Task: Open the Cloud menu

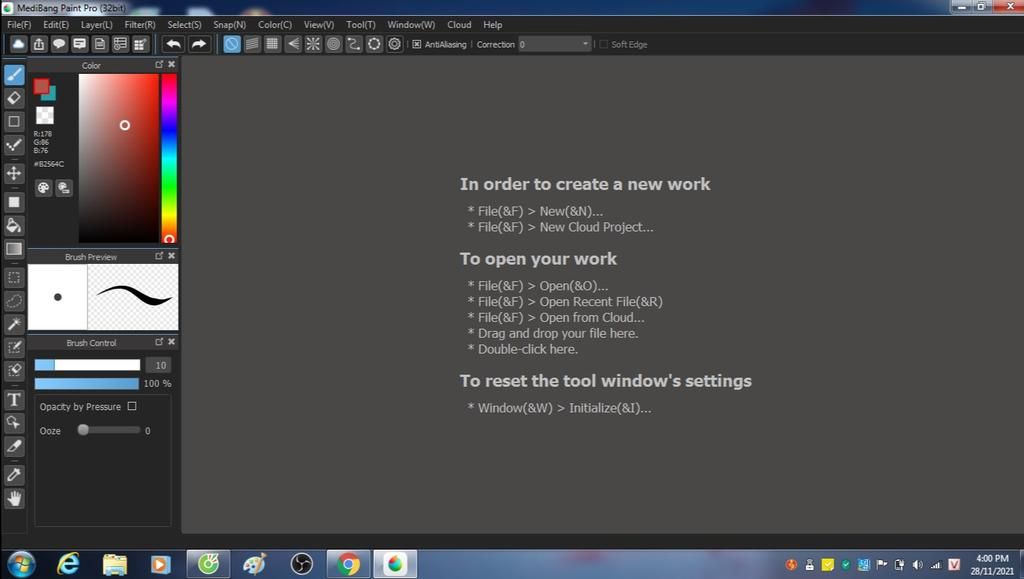Action: [459, 24]
